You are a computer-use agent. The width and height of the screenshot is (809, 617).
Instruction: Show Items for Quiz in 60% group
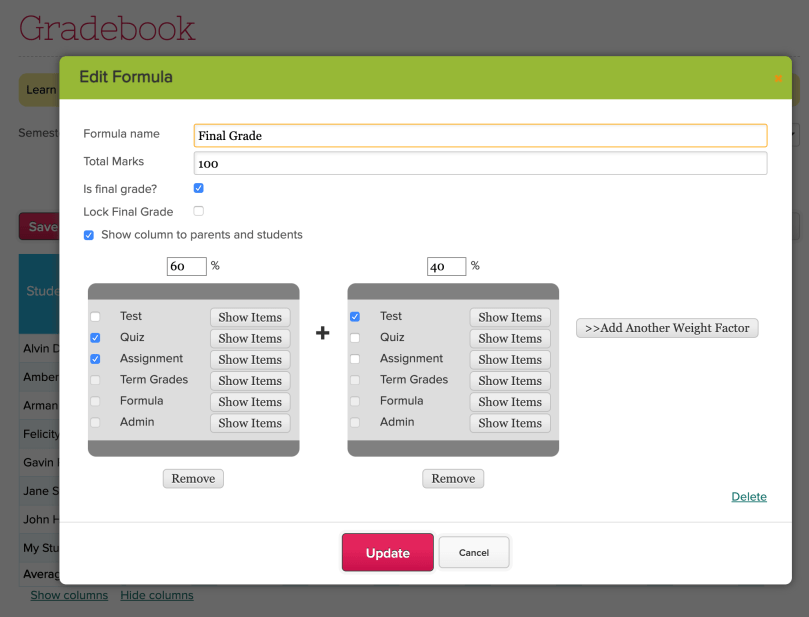click(250, 338)
